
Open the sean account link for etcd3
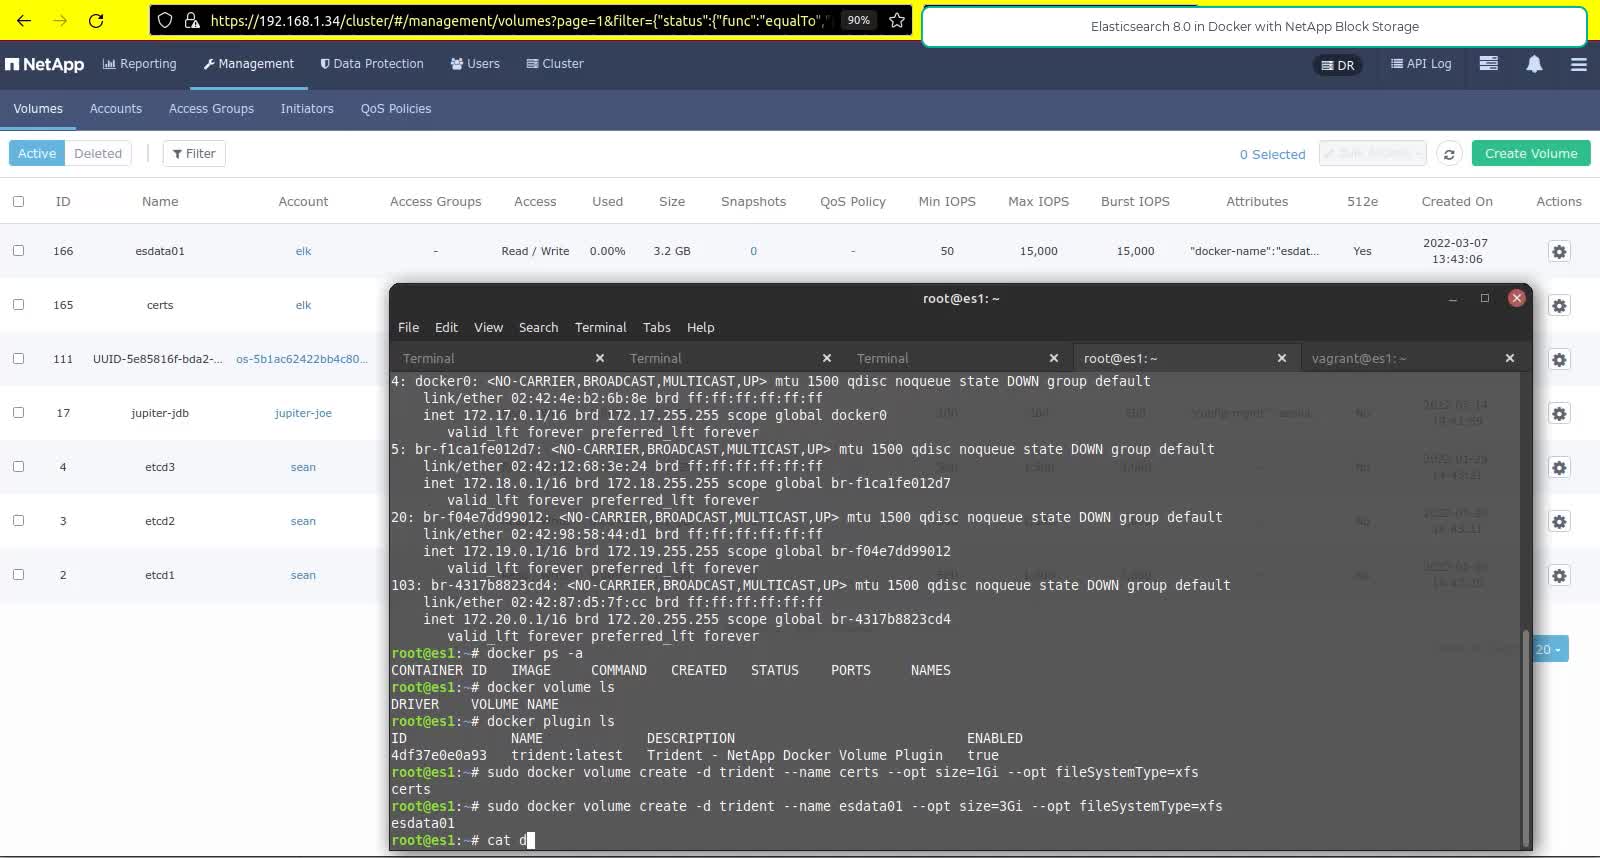[x=303, y=467]
